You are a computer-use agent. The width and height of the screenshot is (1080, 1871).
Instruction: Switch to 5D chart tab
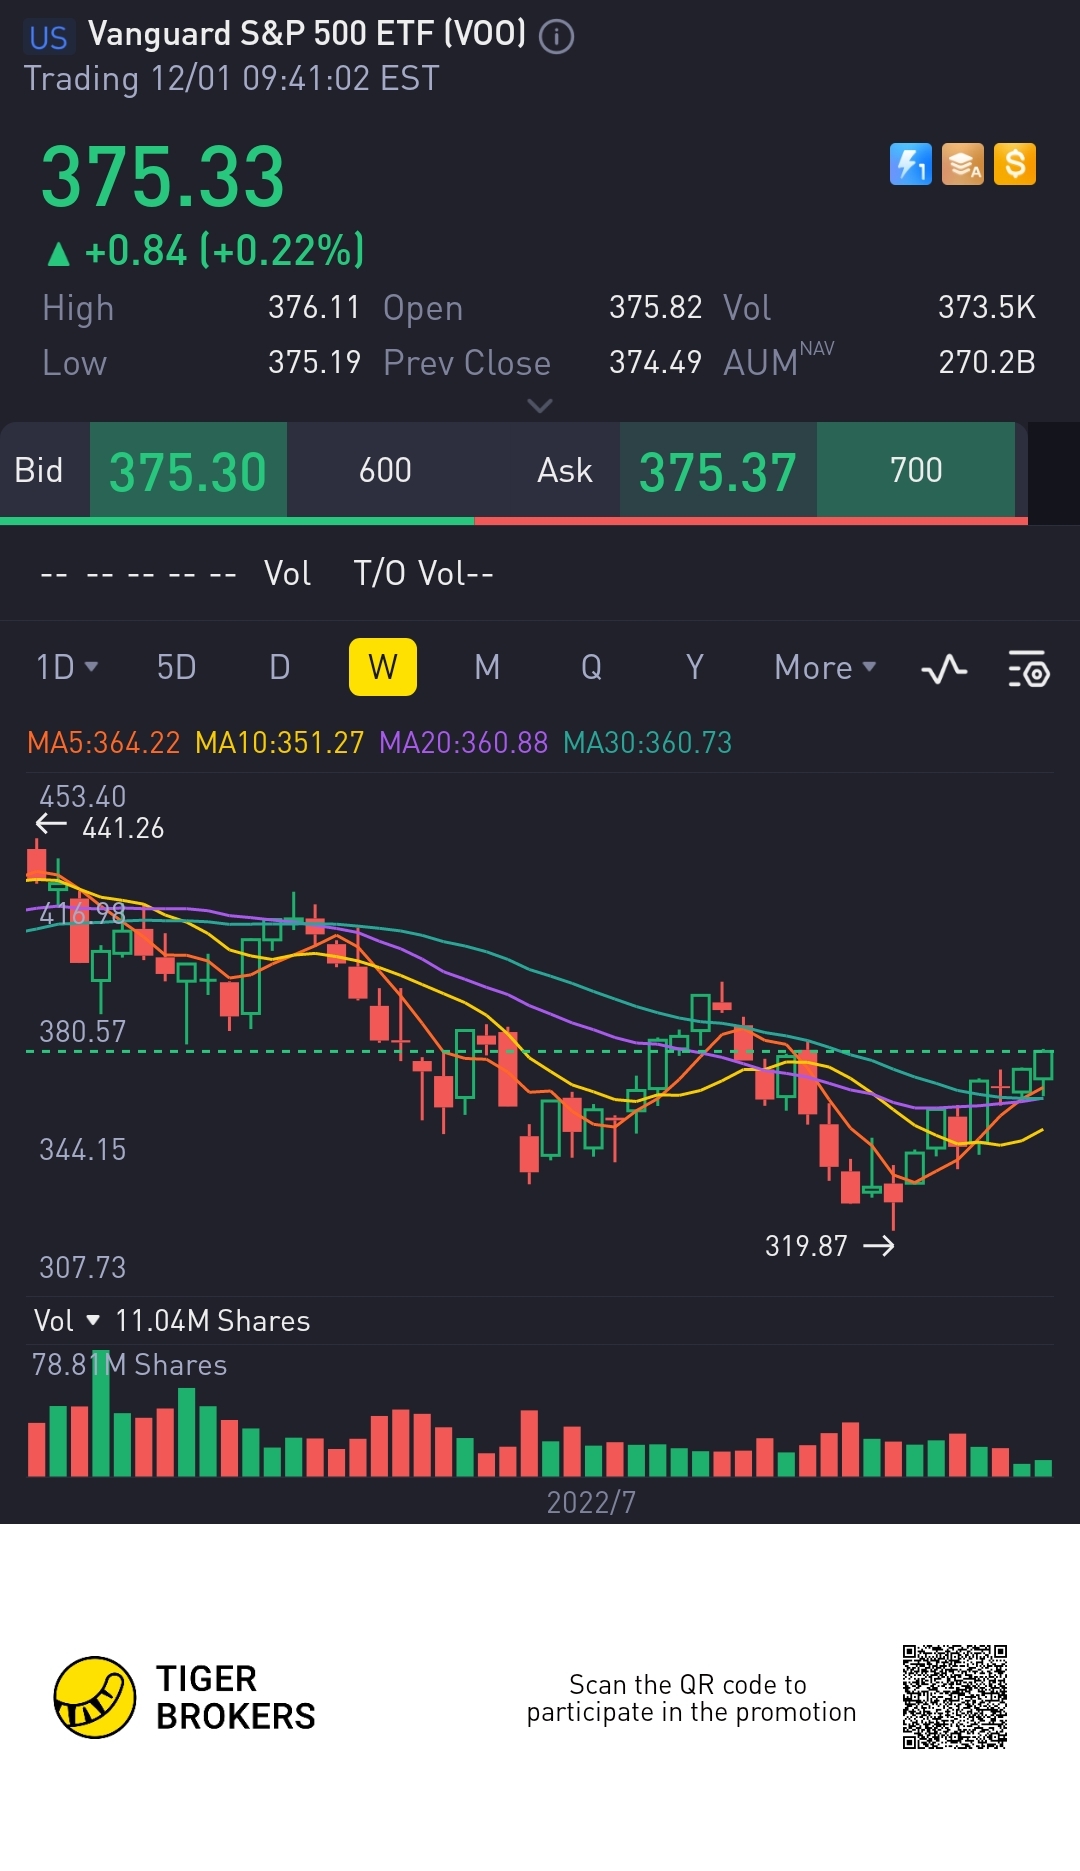[176, 667]
